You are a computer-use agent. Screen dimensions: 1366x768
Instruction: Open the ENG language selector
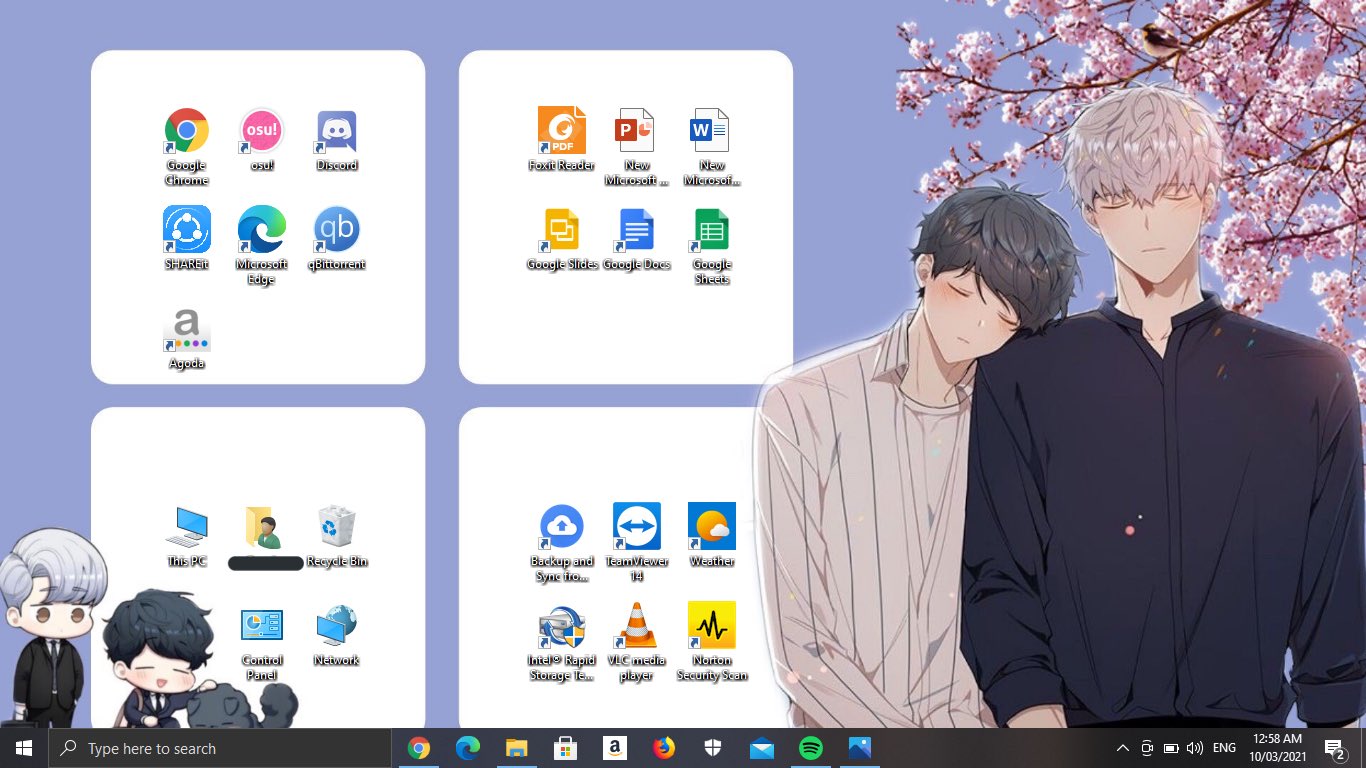(x=1224, y=748)
